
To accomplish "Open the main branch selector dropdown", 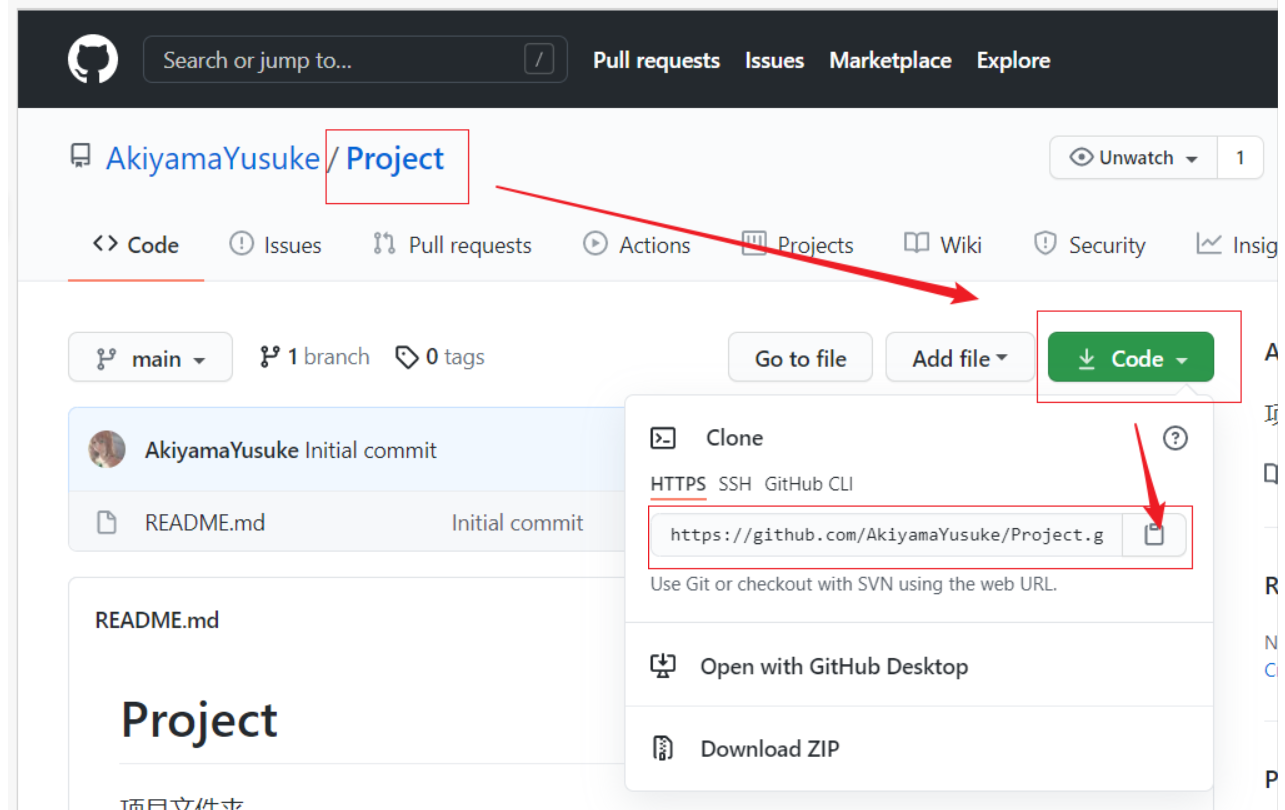I will [x=150, y=358].
